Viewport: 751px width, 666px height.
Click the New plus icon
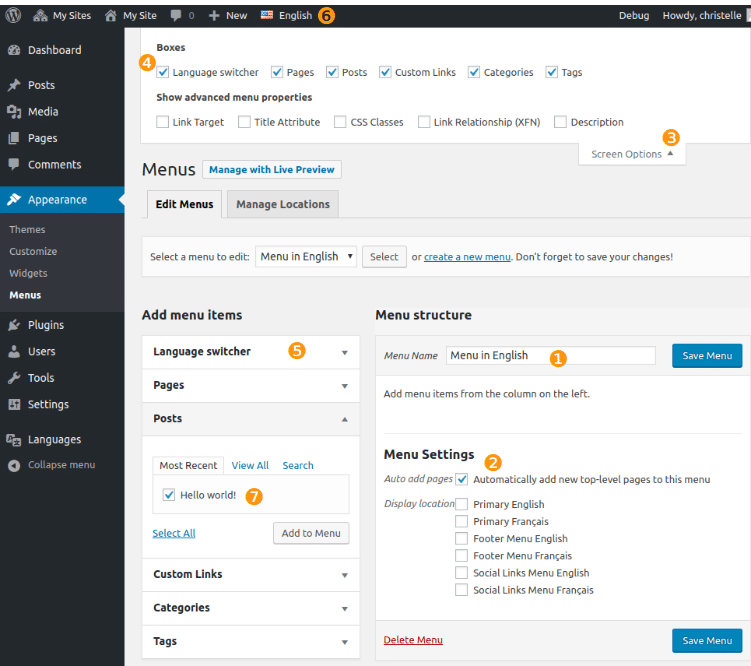tap(214, 15)
